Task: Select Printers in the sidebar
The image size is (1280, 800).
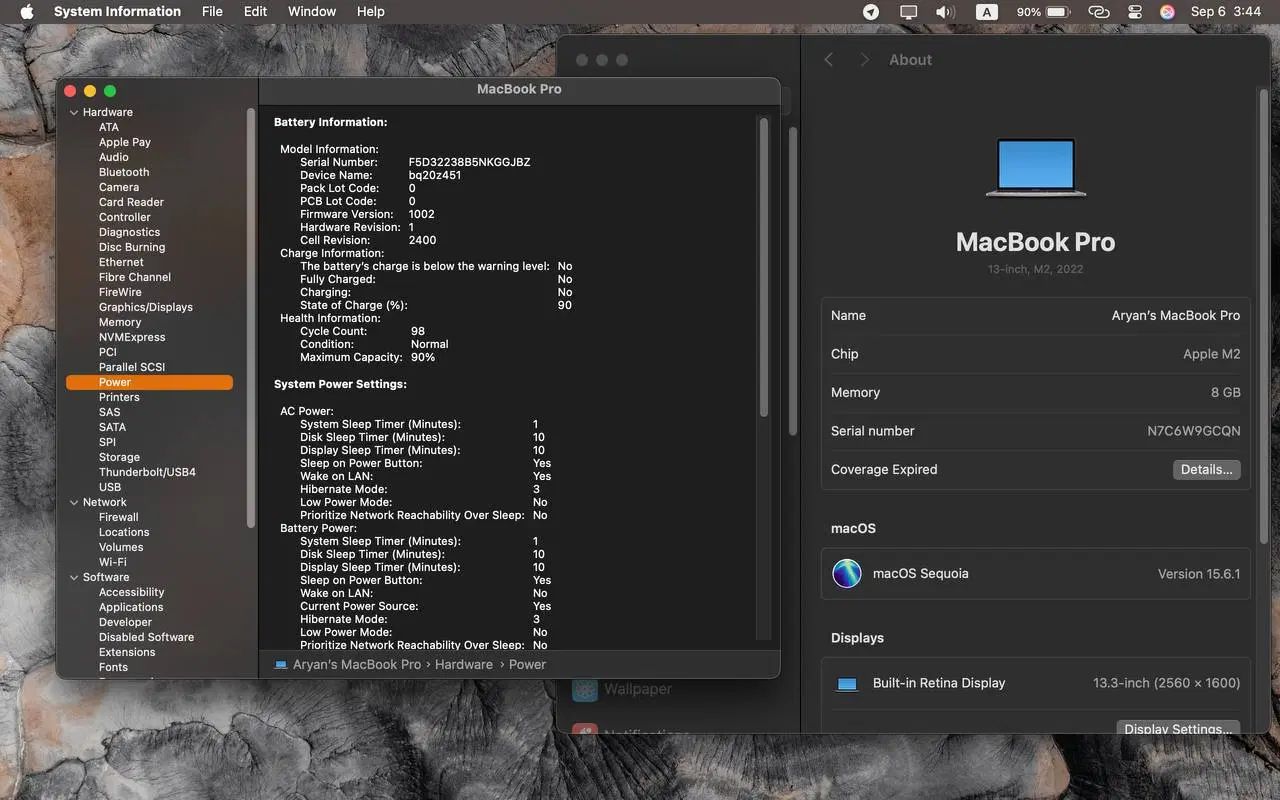Action: point(119,397)
